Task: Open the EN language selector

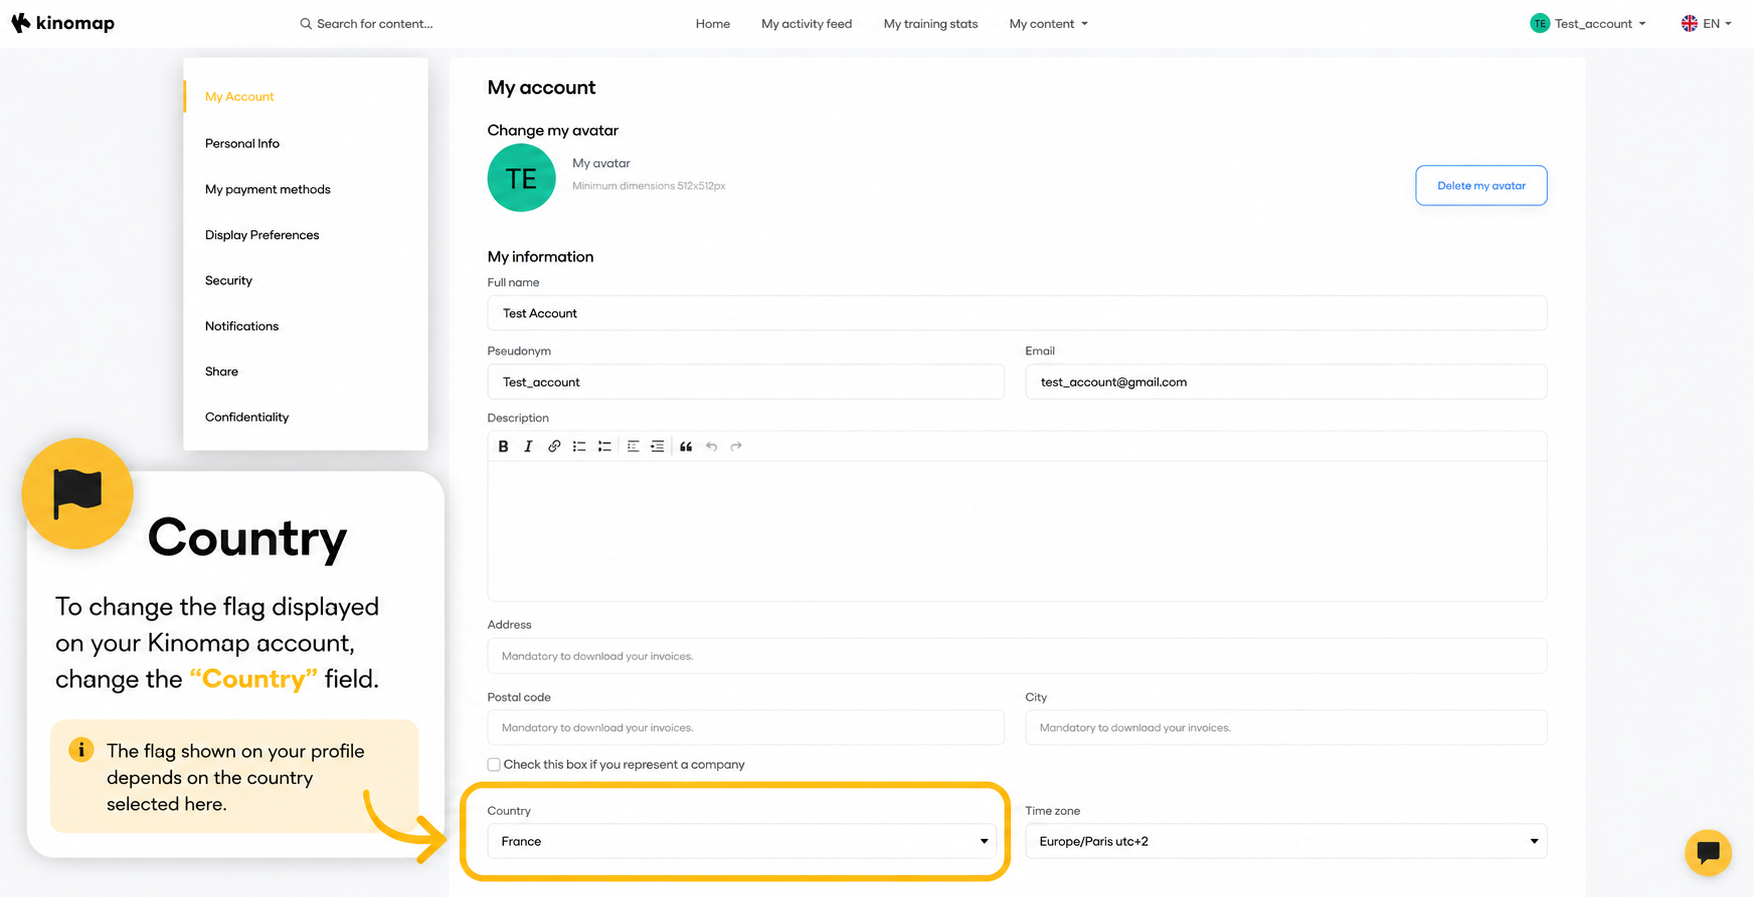Action: coord(1706,23)
